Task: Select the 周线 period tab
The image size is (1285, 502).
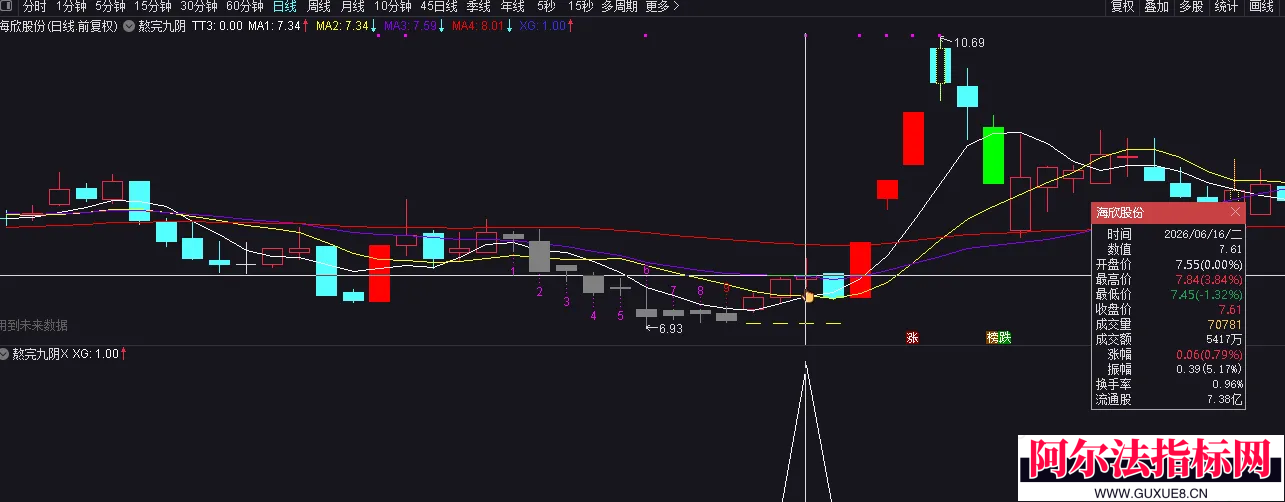Action: pos(318,7)
